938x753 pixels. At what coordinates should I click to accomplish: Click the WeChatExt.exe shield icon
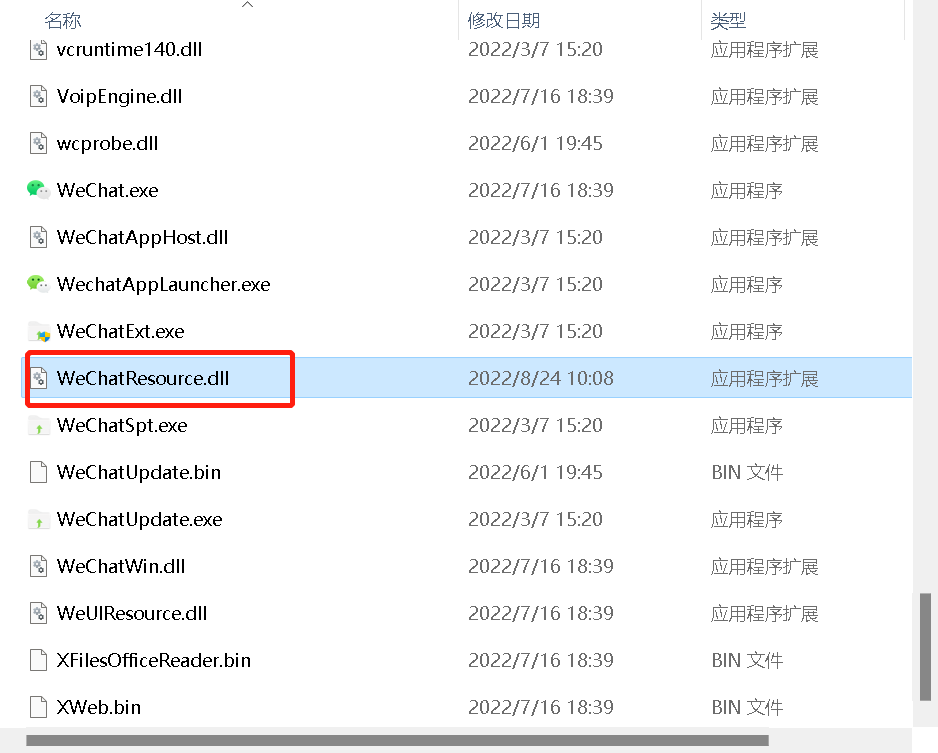(38, 331)
